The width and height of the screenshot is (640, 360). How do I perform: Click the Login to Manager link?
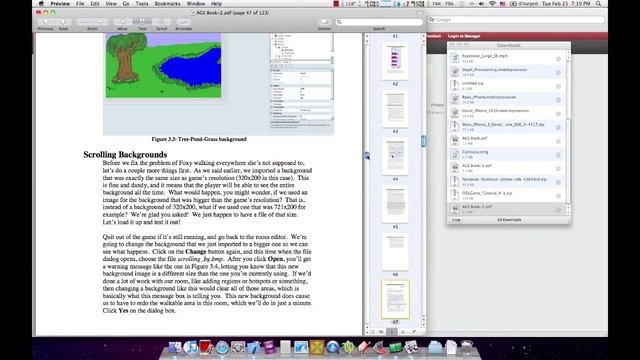click(x=464, y=36)
